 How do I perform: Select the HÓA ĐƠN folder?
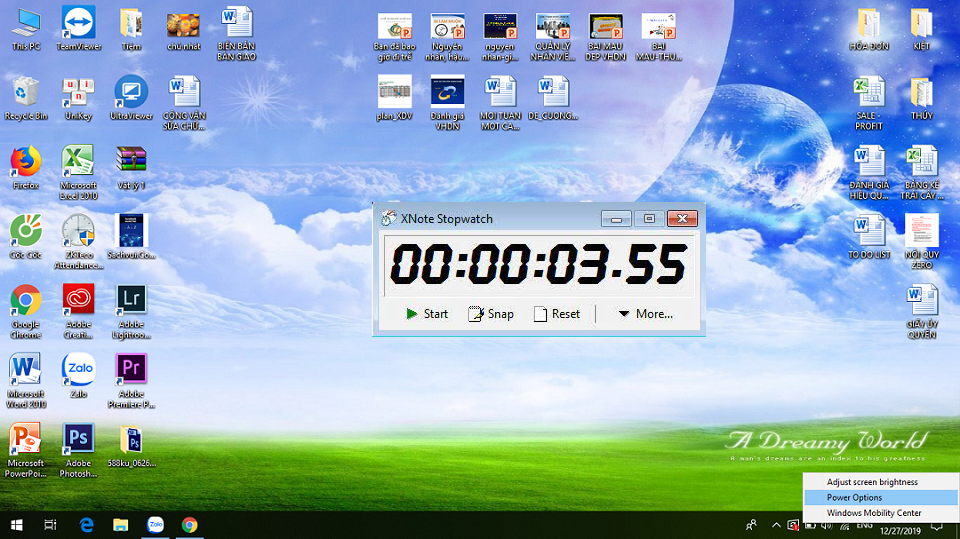click(869, 29)
